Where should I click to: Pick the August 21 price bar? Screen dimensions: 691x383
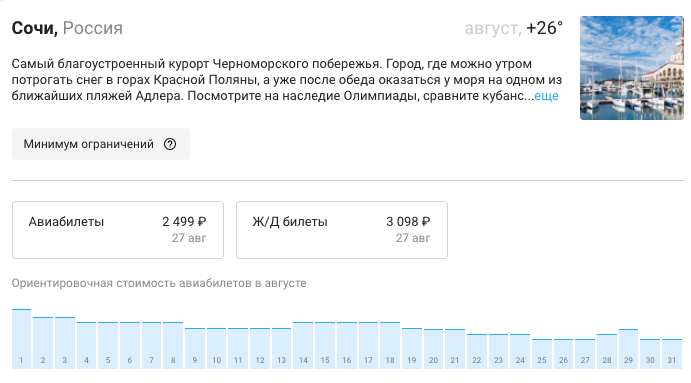point(455,349)
